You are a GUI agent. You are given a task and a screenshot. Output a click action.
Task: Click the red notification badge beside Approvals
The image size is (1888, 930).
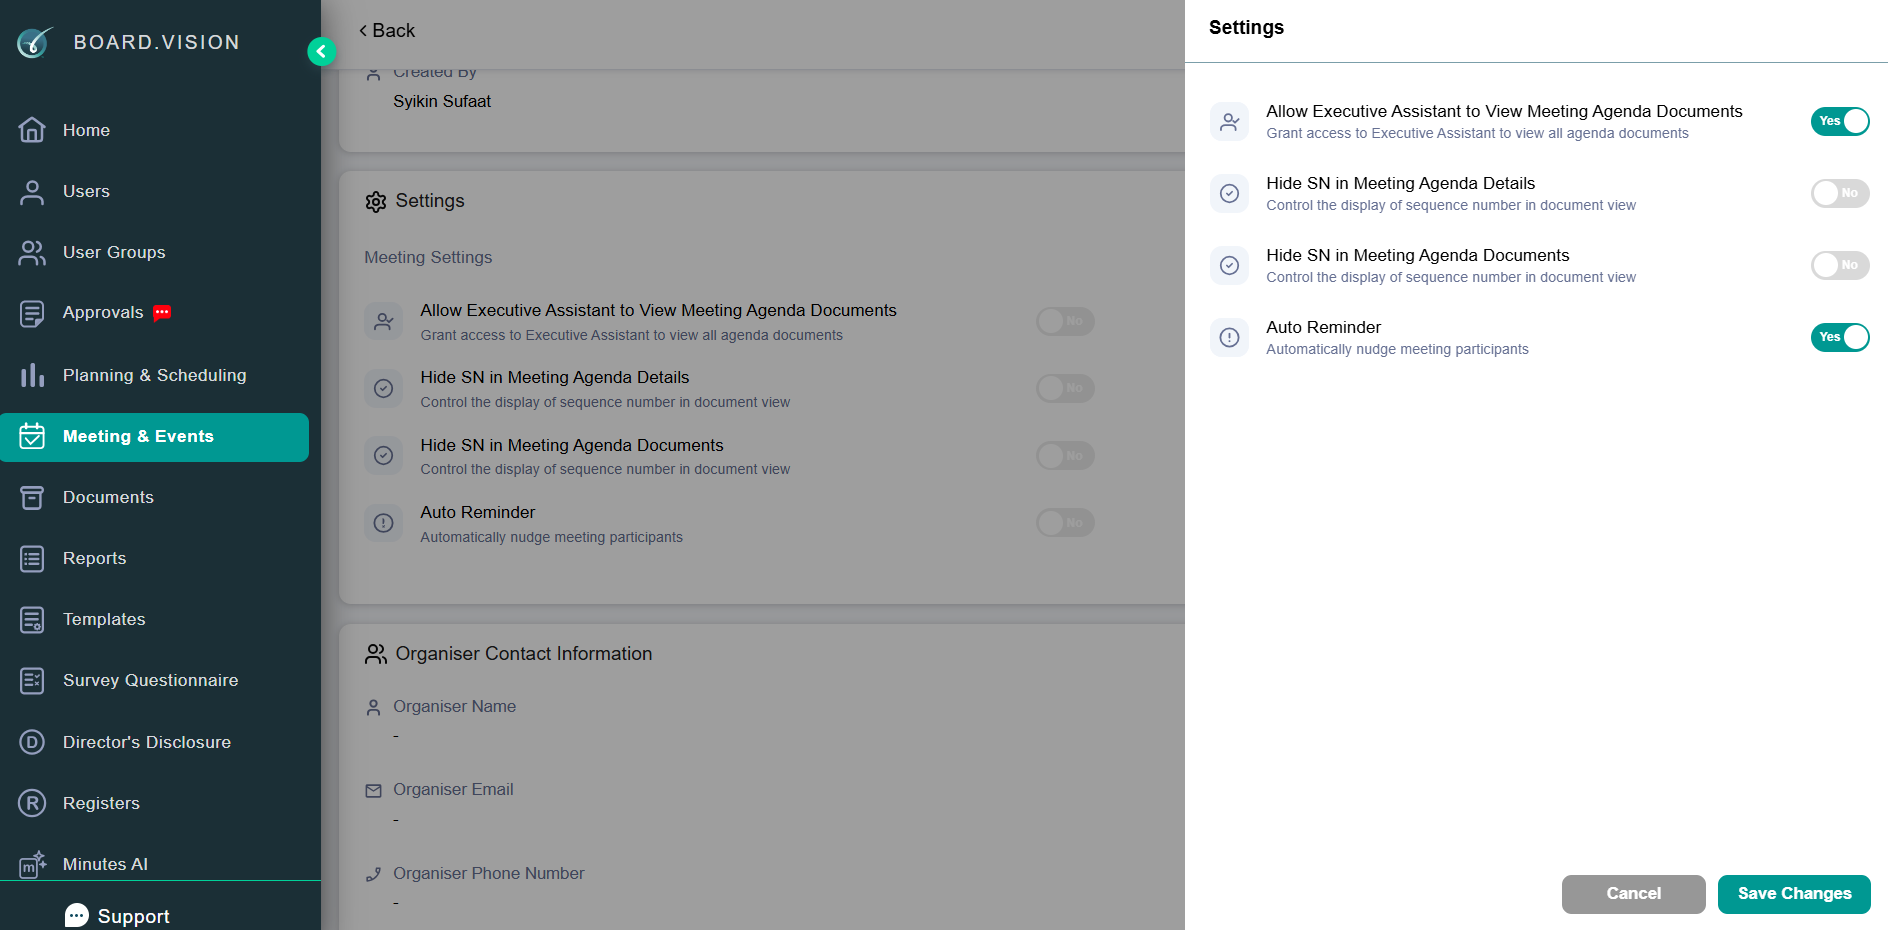[162, 313]
